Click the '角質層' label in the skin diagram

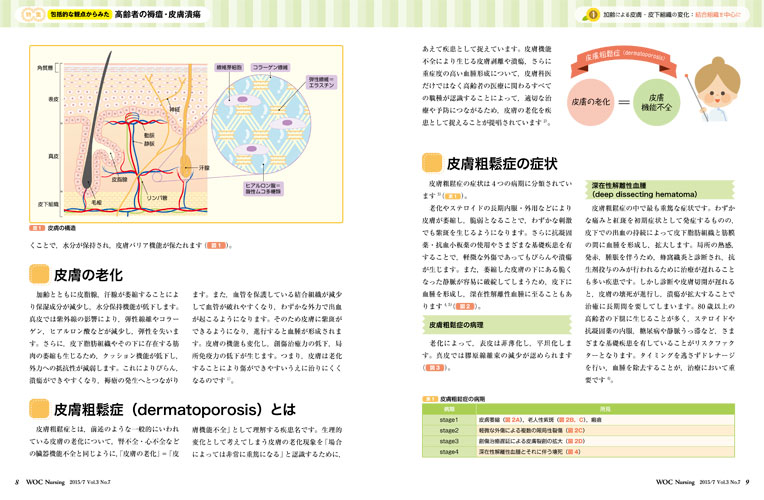click(x=45, y=68)
